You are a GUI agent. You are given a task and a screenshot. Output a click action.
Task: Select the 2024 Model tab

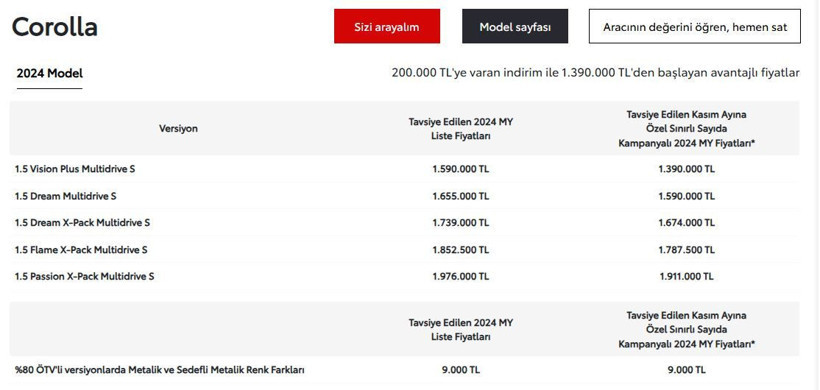[x=50, y=74]
